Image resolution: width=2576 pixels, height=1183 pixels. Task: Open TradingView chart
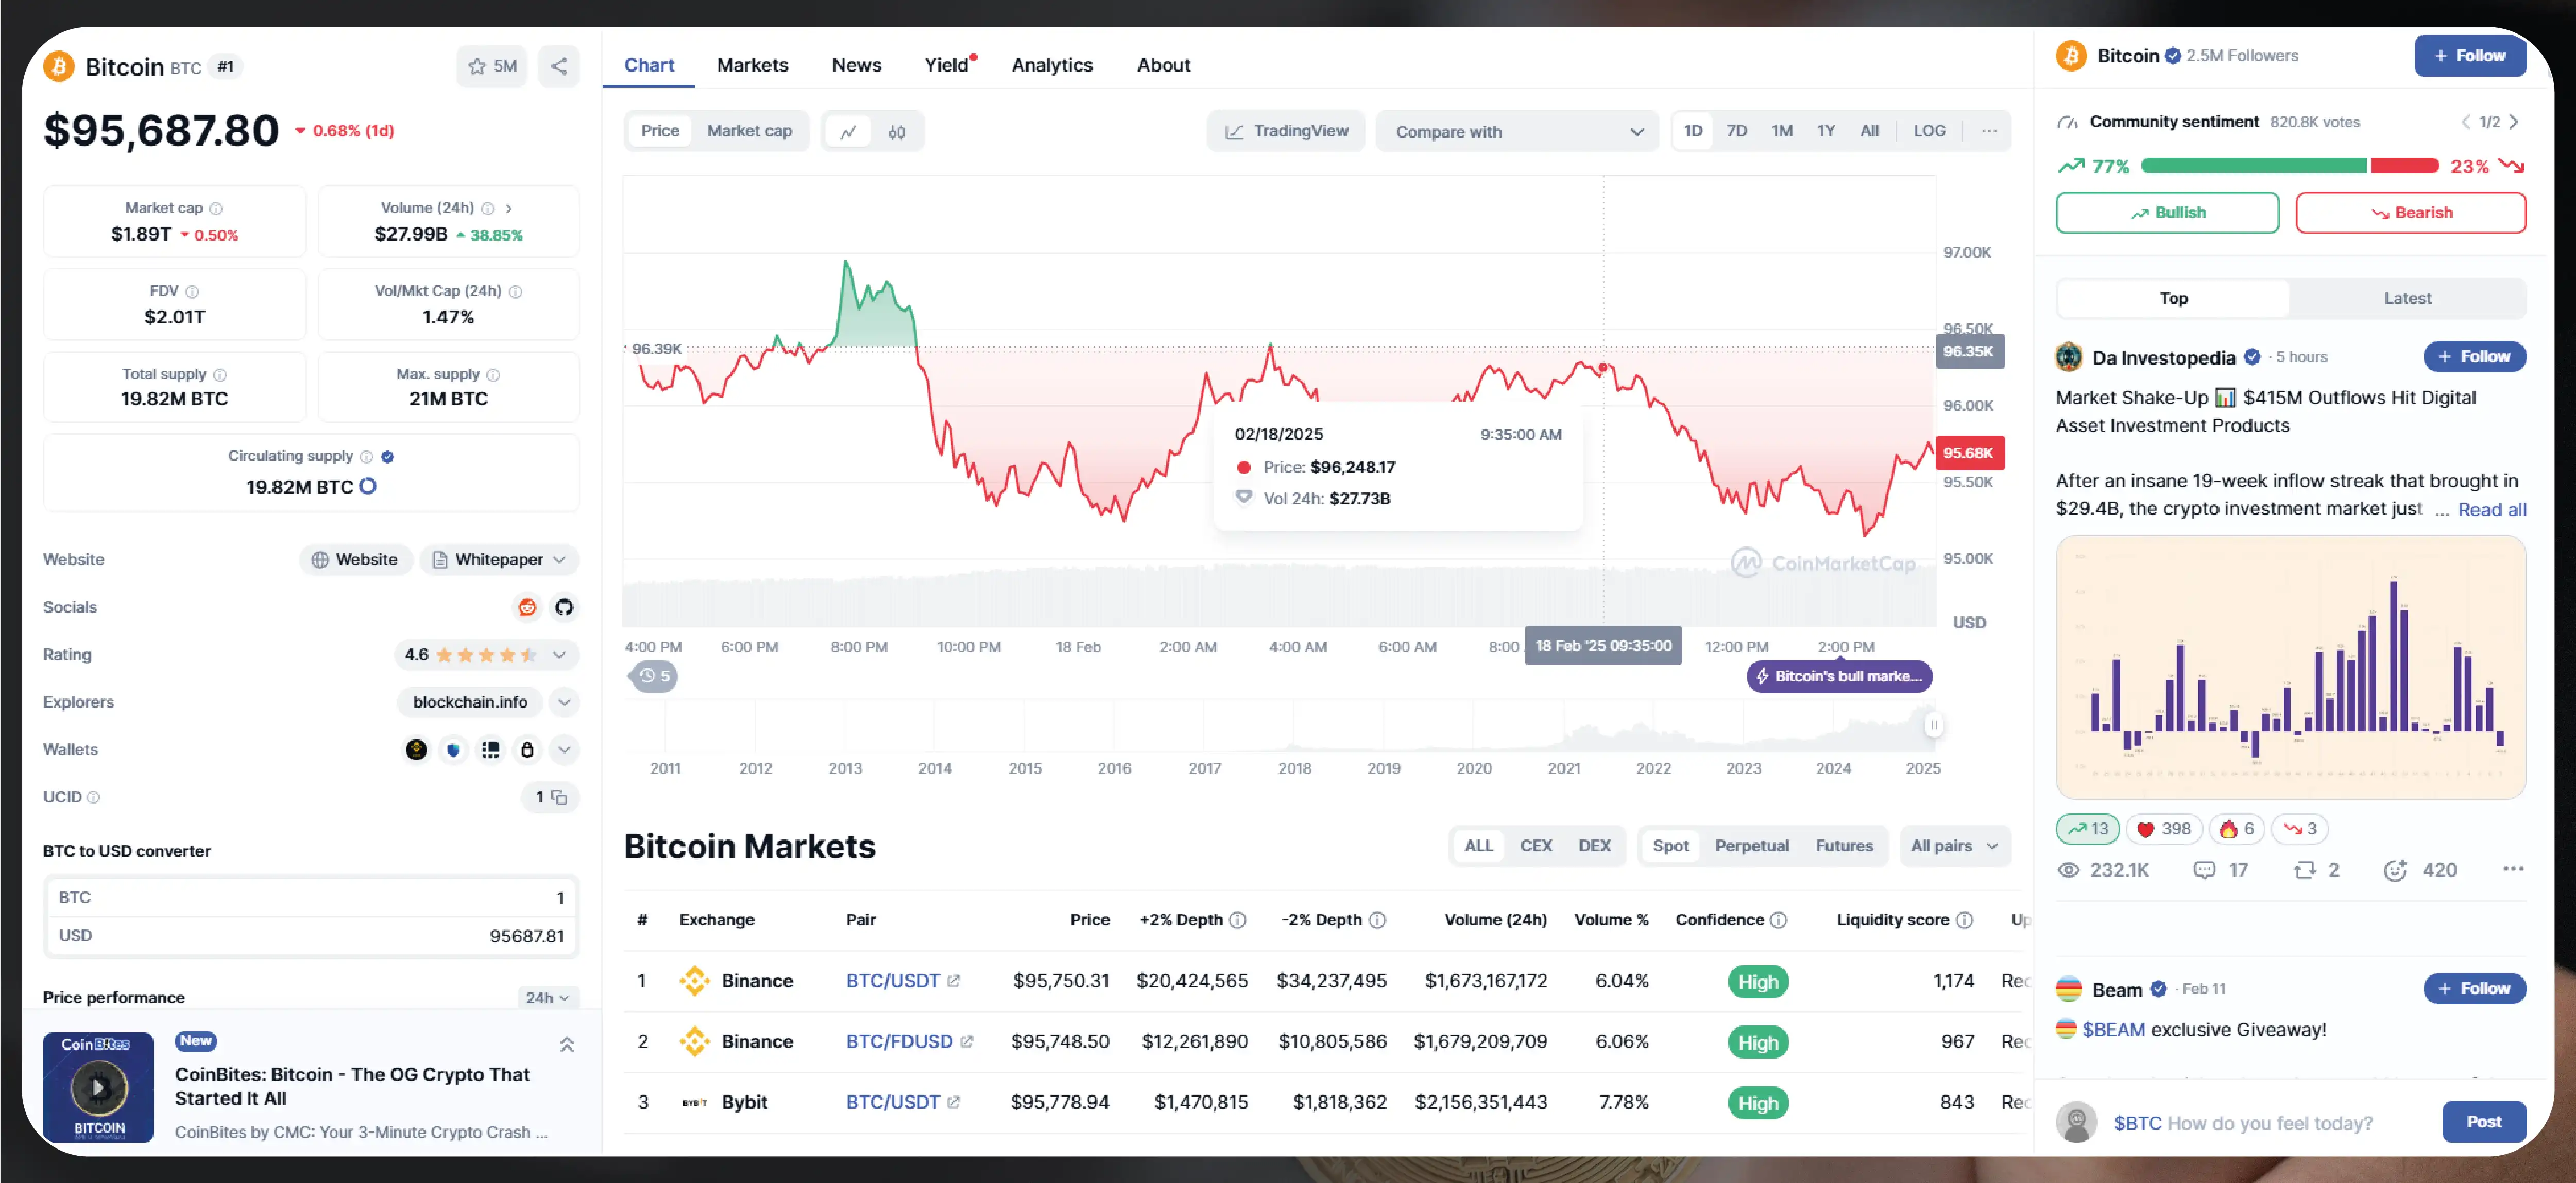(1286, 131)
